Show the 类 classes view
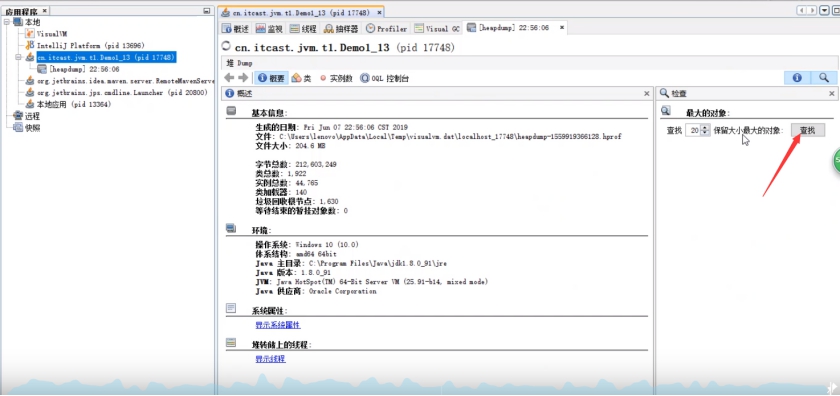Viewport: 840px width, 396px height. (301, 78)
